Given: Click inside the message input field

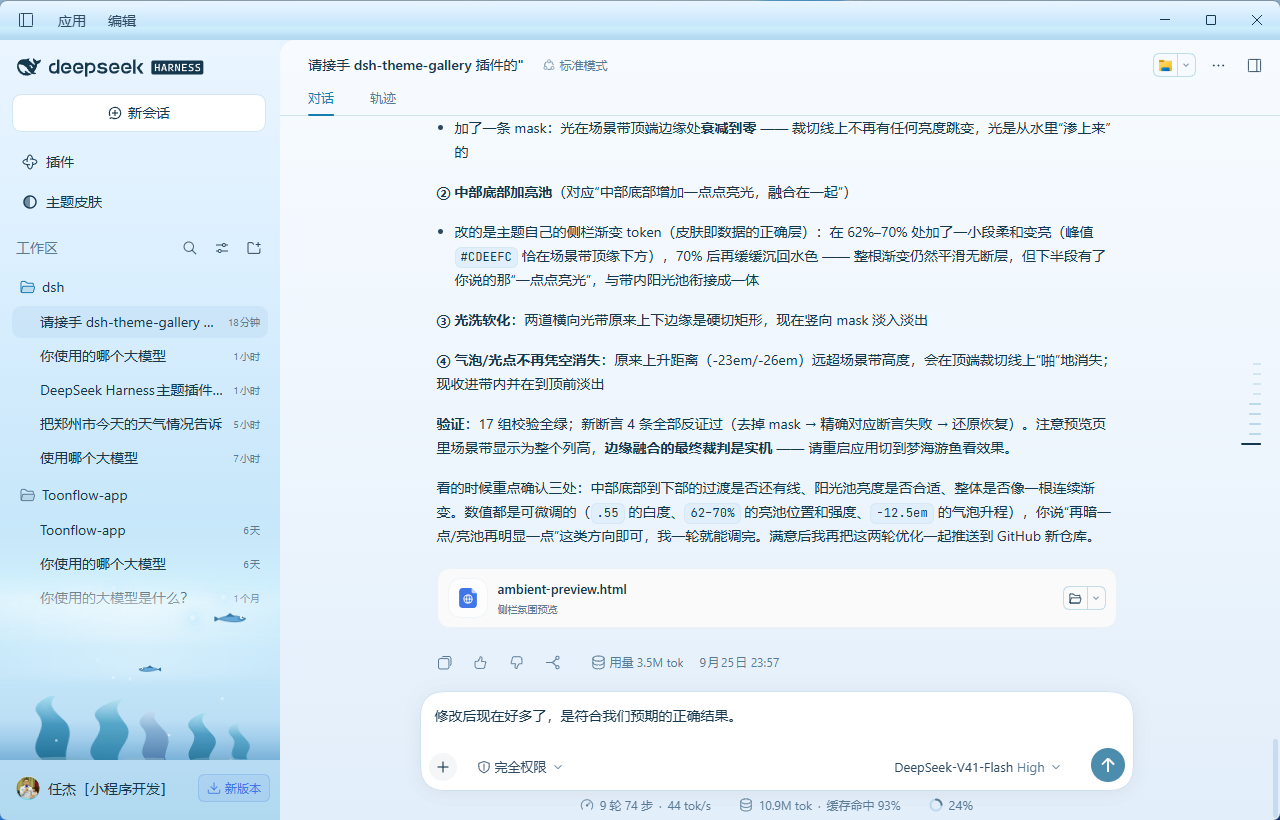Looking at the screenshot, I should click(x=776, y=717).
